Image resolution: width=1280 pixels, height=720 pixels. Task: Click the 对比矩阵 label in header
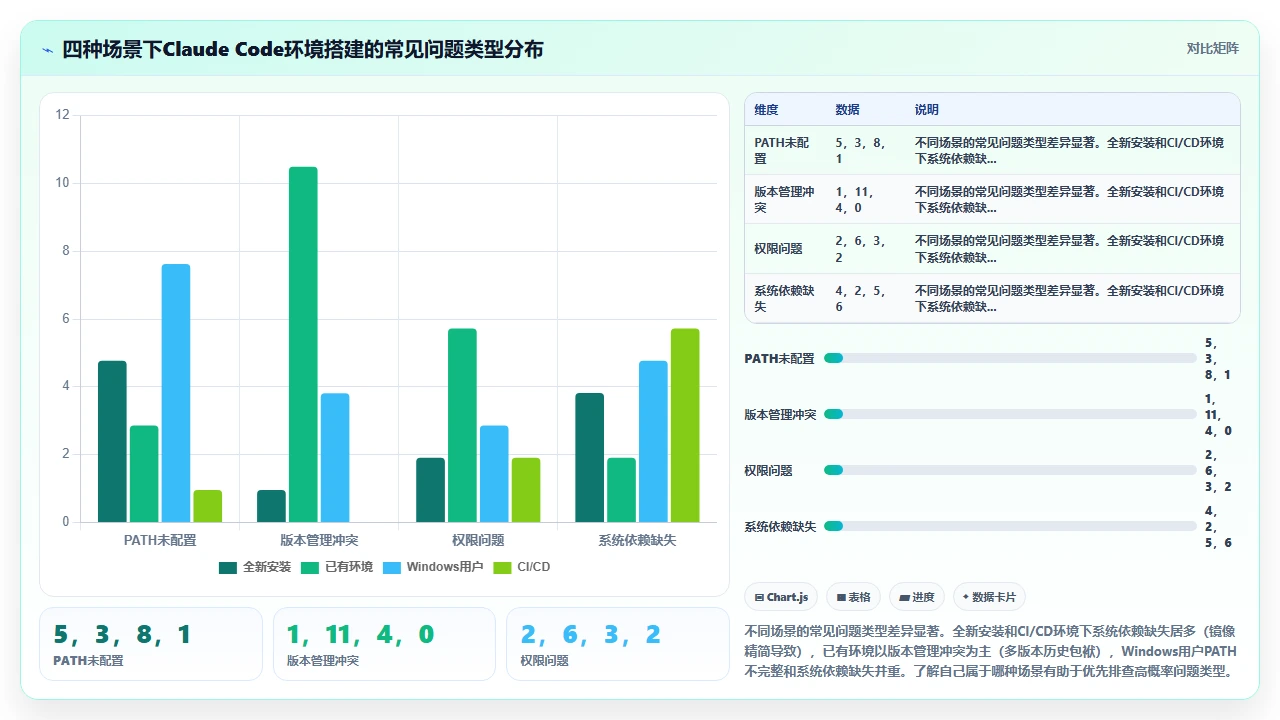[x=1212, y=48]
